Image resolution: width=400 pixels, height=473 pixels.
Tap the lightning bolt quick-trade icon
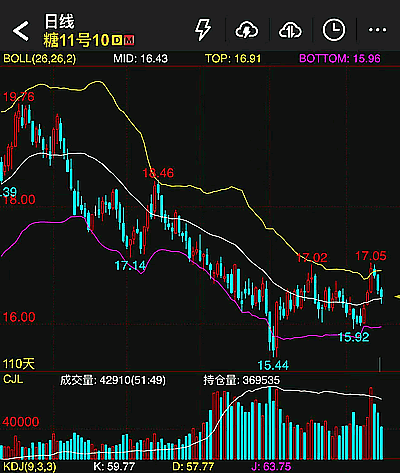coord(203,30)
